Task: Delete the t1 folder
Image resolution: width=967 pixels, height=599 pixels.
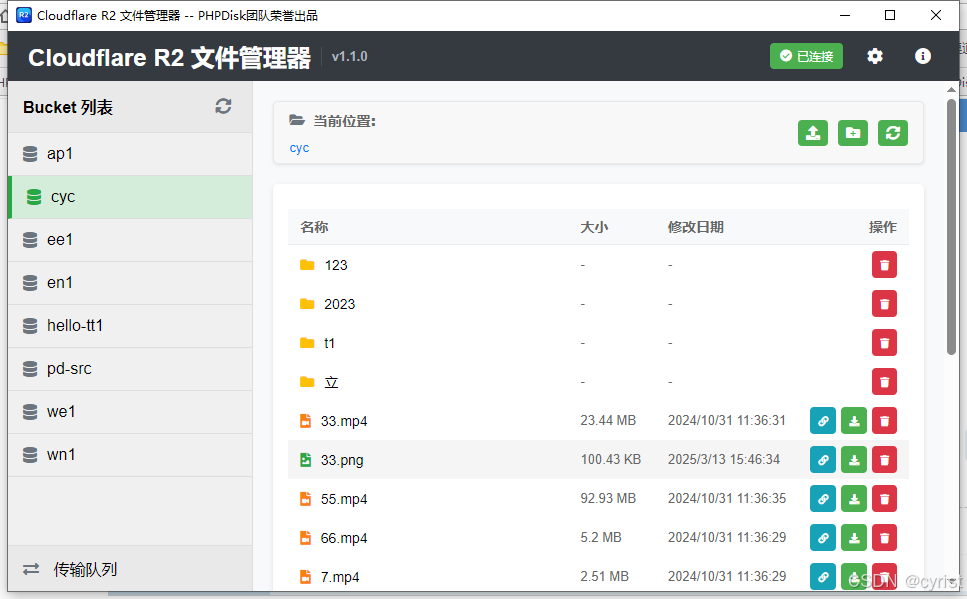Action: click(x=884, y=343)
